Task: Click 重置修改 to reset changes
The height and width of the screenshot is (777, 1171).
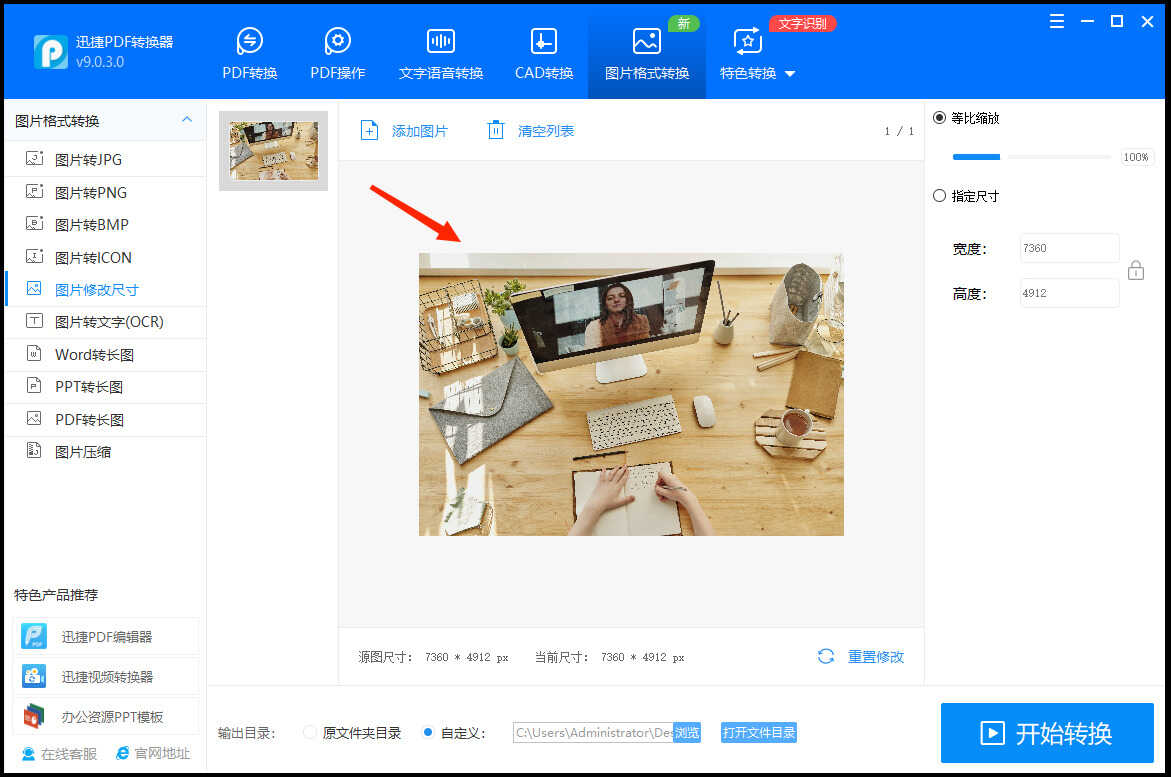Action: 876,657
